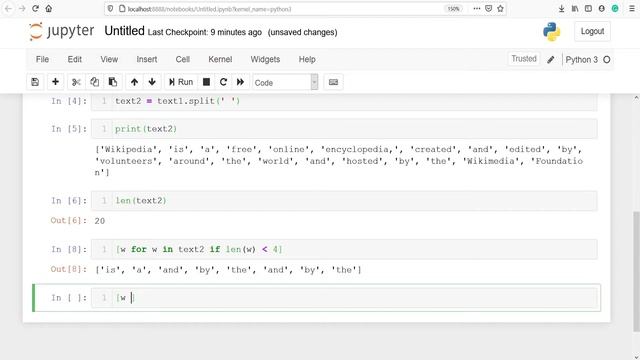Toggle browser sidebar icon
The image size is (640, 360).
coord(588,9)
